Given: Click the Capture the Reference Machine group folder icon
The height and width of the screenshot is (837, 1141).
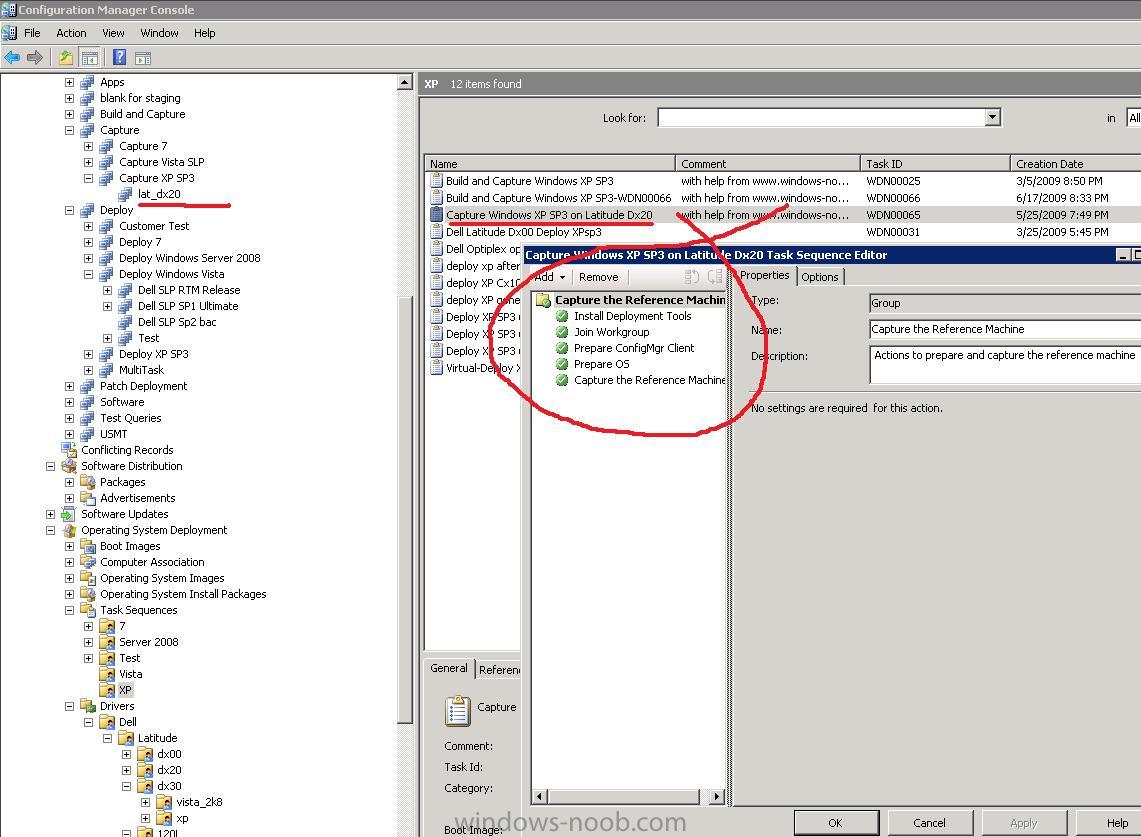Looking at the screenshot, I should tap(543, 300).
